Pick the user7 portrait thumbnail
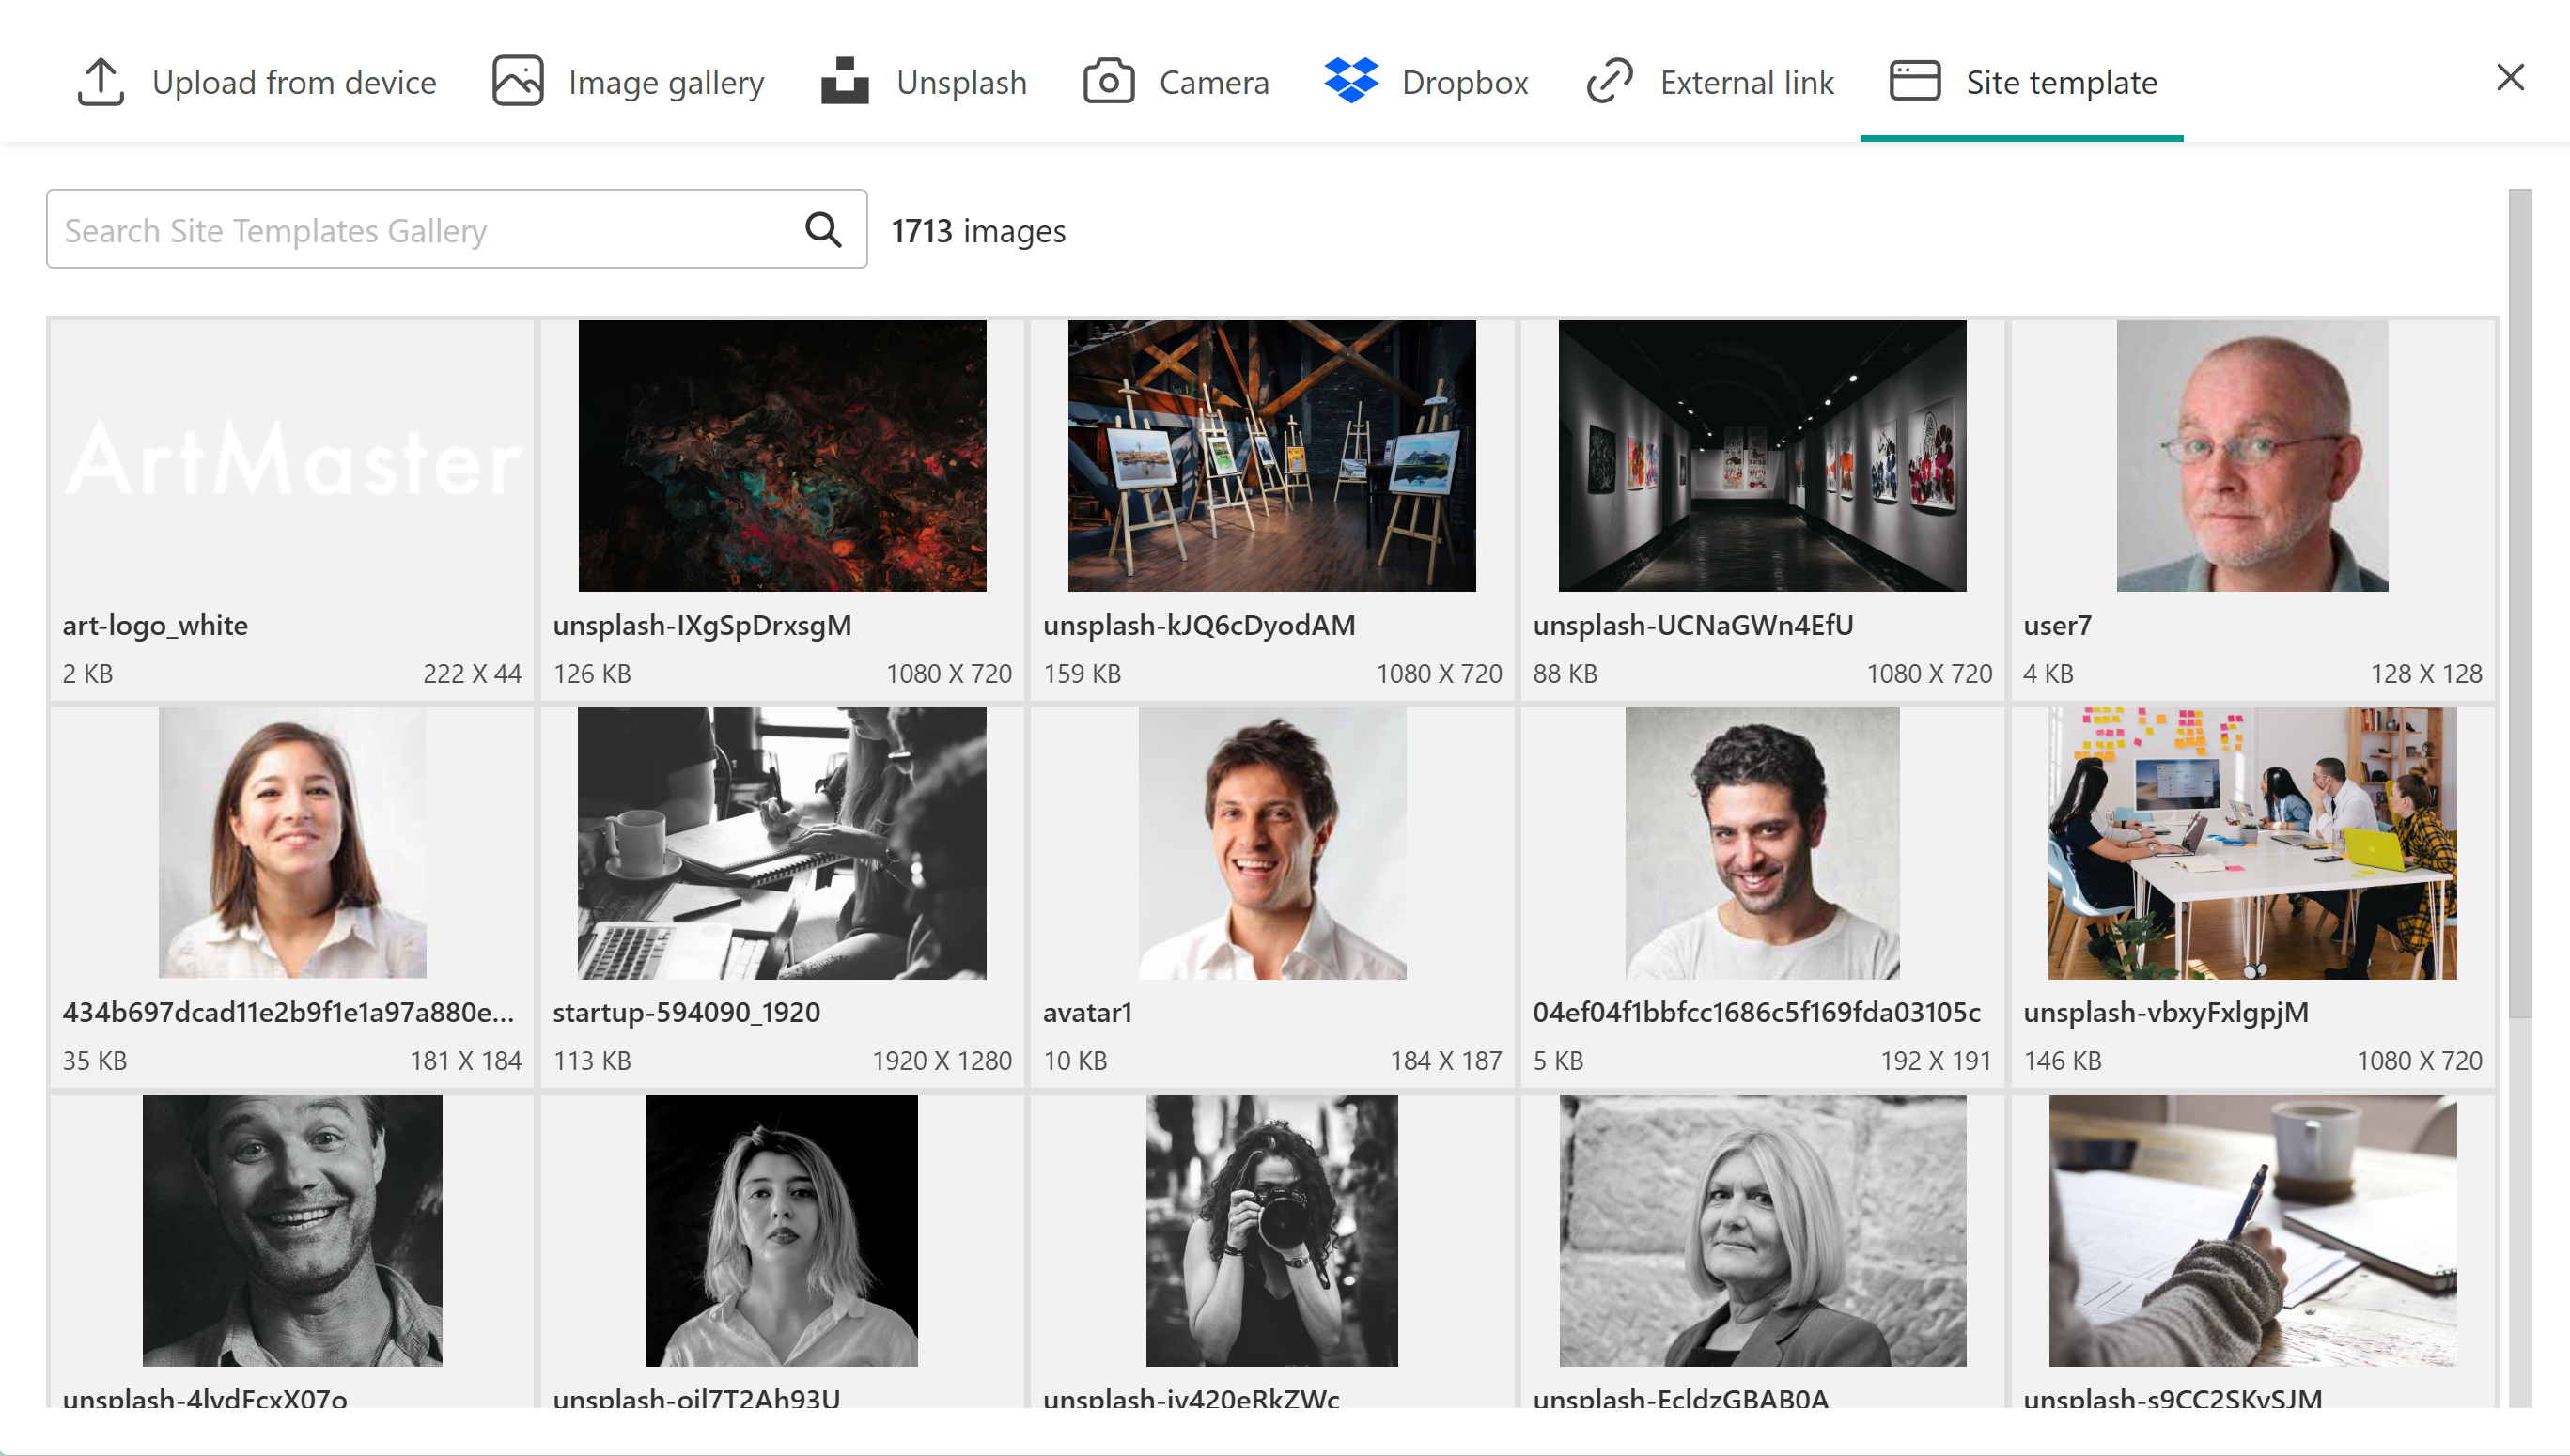Screen dimensions: 2570x1456 2251,457
